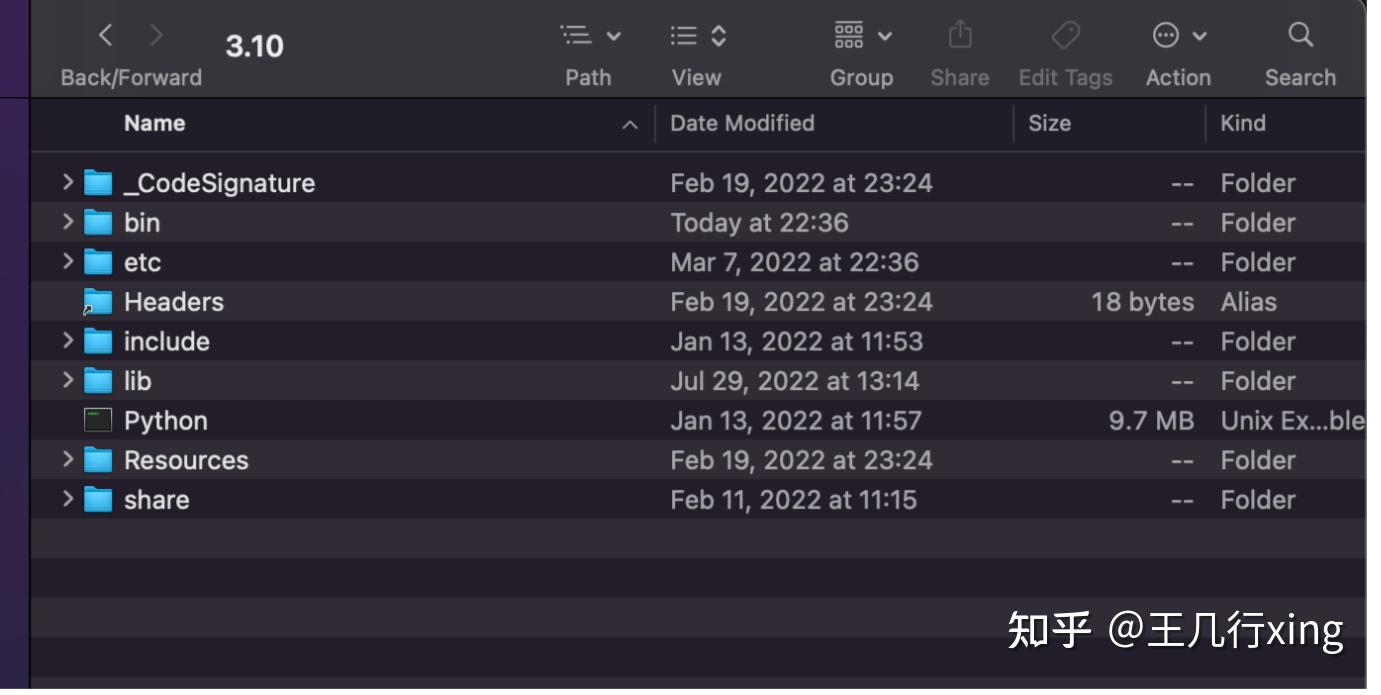Open the Edit Tags icon

point(1065,35)
